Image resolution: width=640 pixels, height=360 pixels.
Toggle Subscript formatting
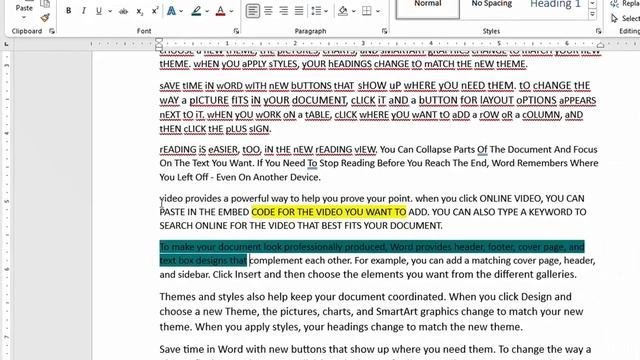[140, 11]
